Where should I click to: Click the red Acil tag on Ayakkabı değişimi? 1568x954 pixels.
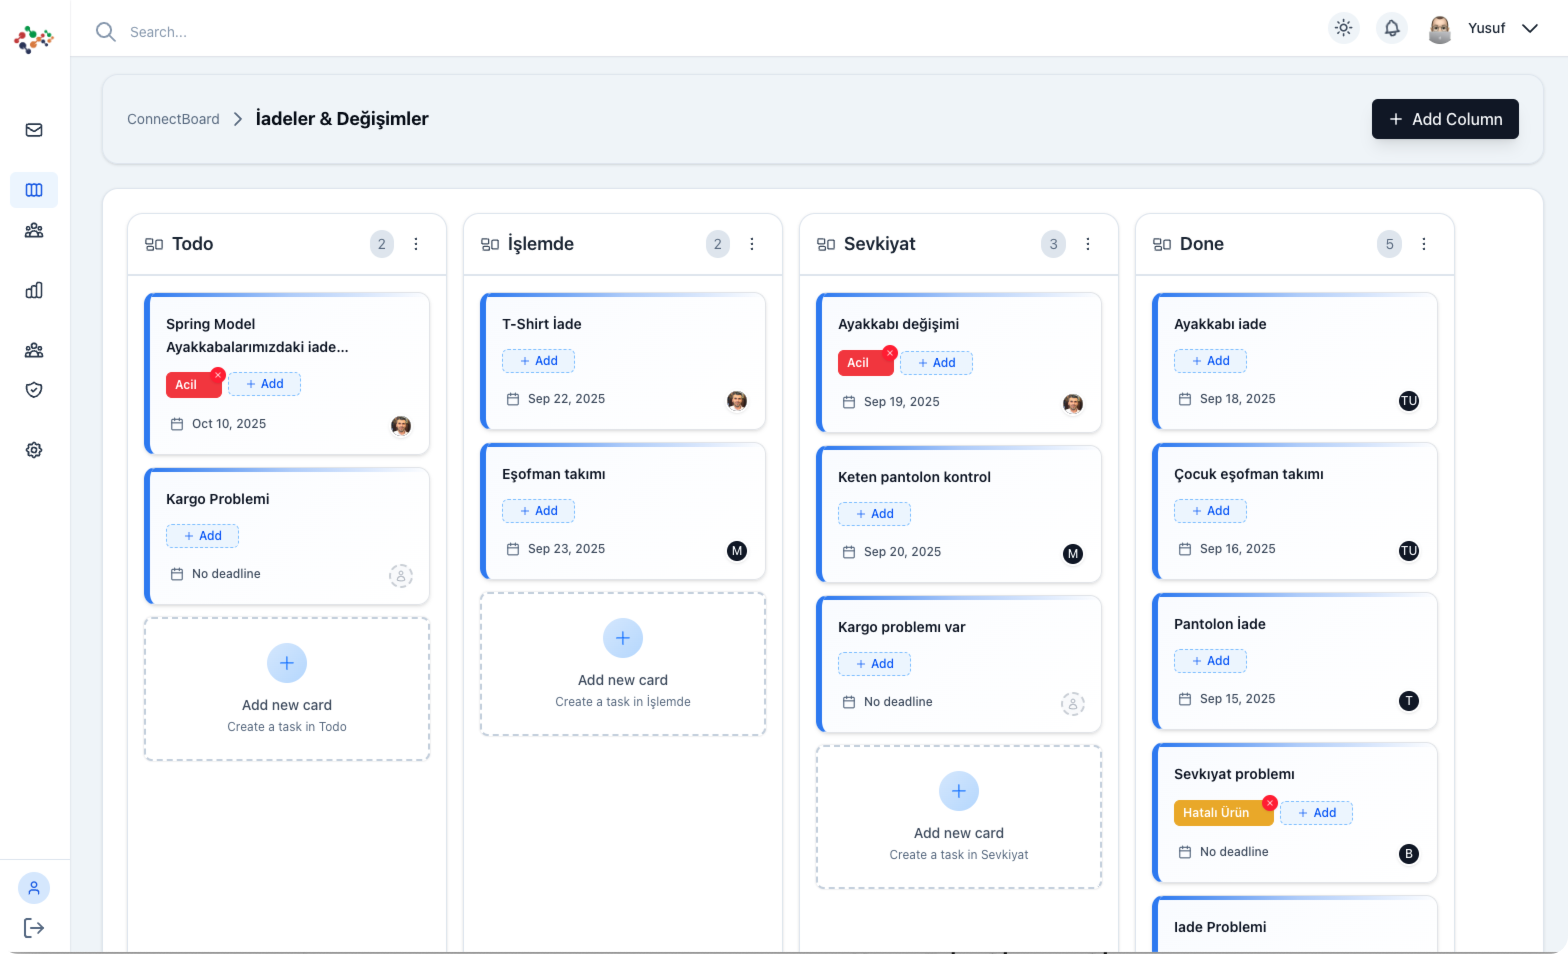coord(860,363)
